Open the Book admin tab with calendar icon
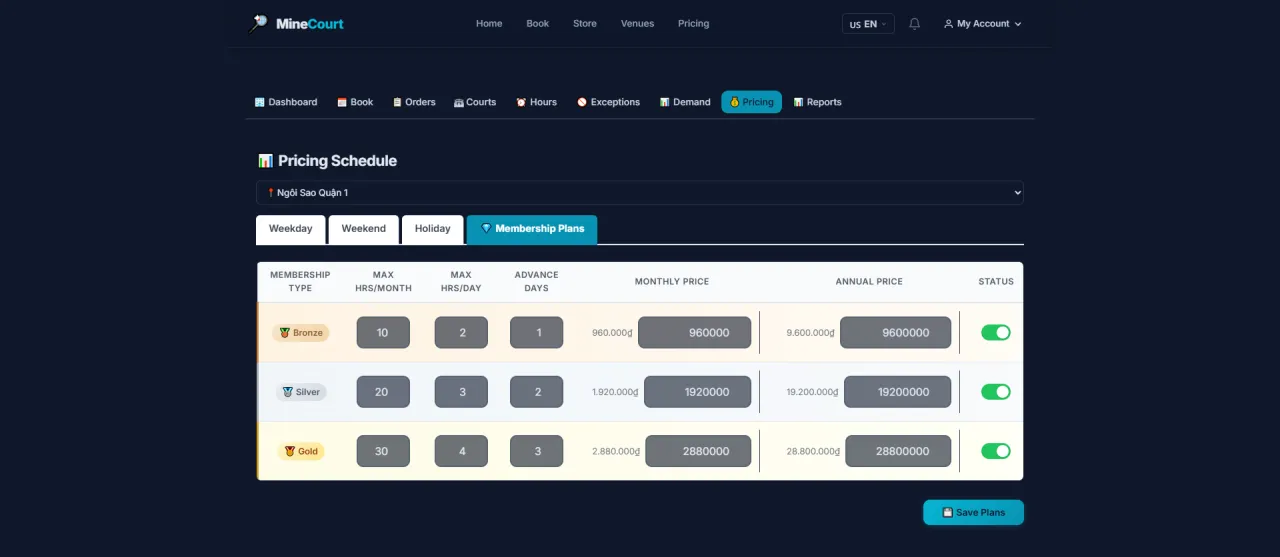This screenshot has height=557, width=1280. (355, 102)
